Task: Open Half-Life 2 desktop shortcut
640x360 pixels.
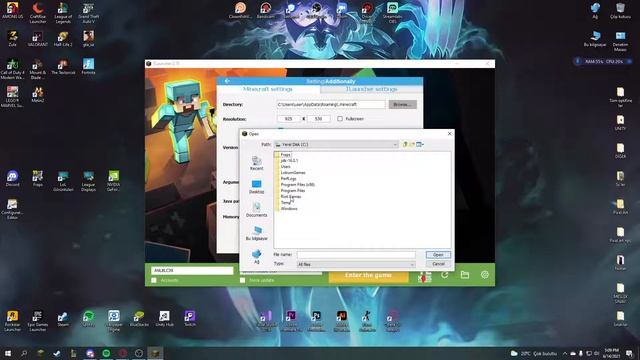Action: [x=63, y=39]
